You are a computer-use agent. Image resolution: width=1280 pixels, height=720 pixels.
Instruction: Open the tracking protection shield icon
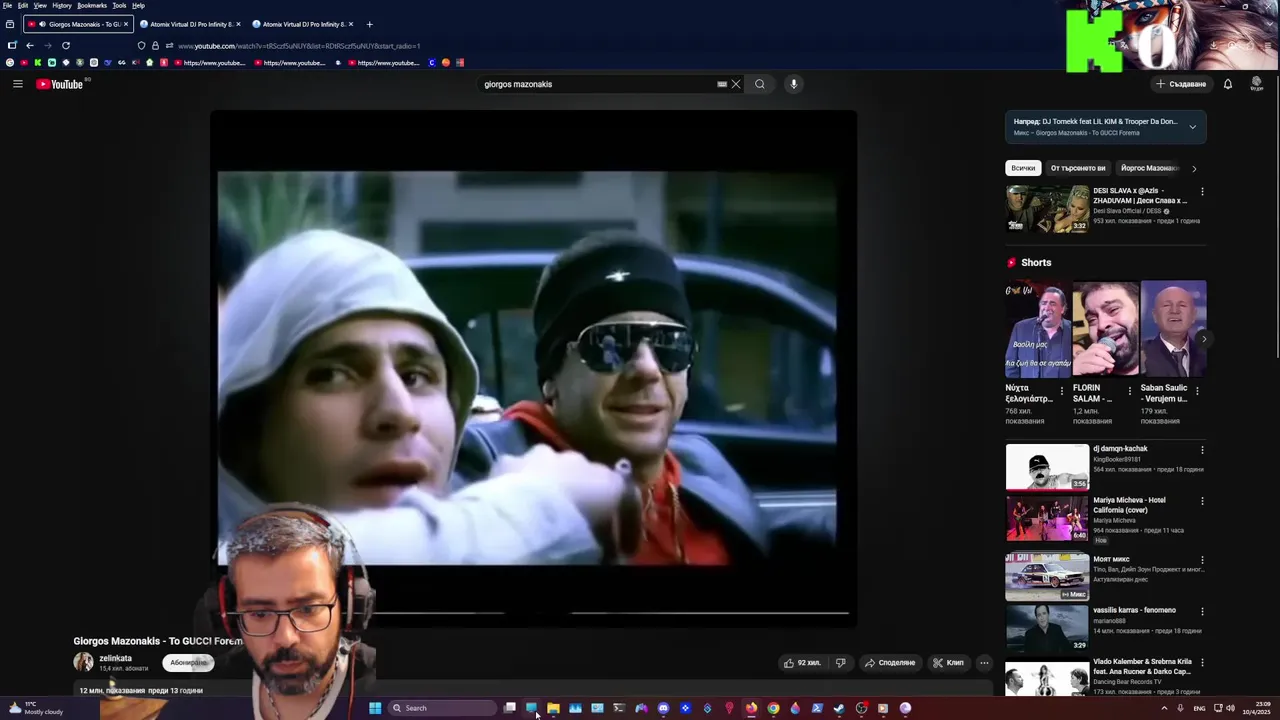(x=142, y=46)
